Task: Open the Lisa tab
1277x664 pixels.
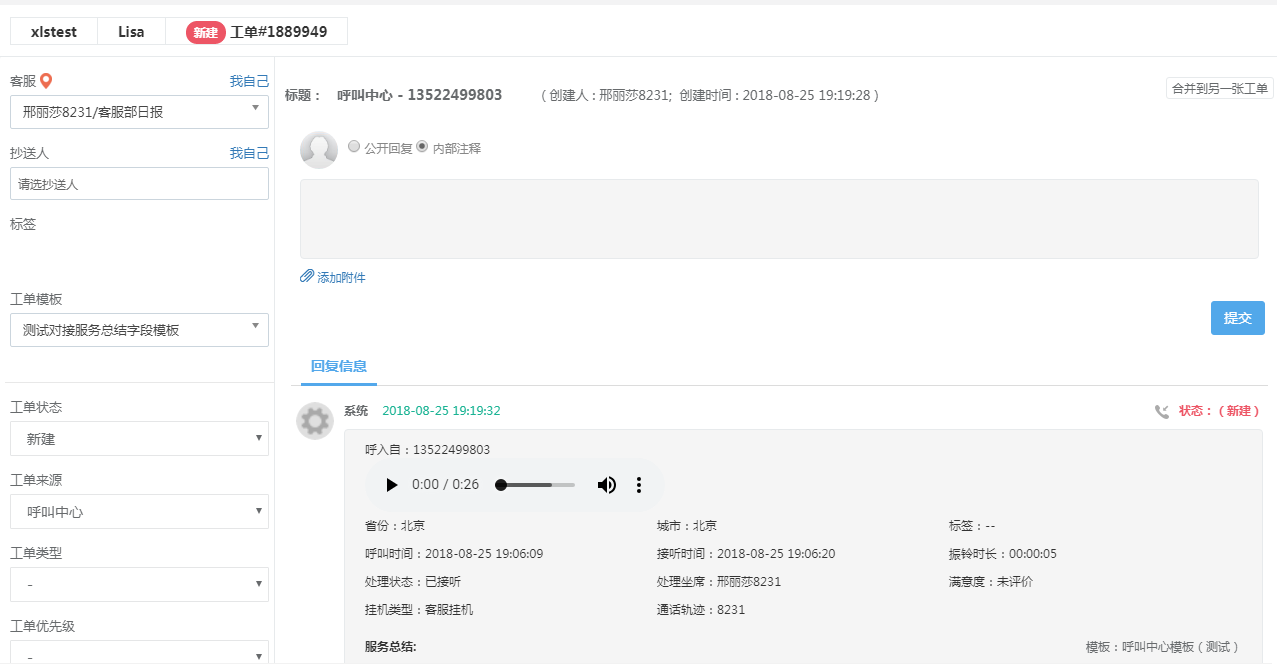Action: pos(131,31)
